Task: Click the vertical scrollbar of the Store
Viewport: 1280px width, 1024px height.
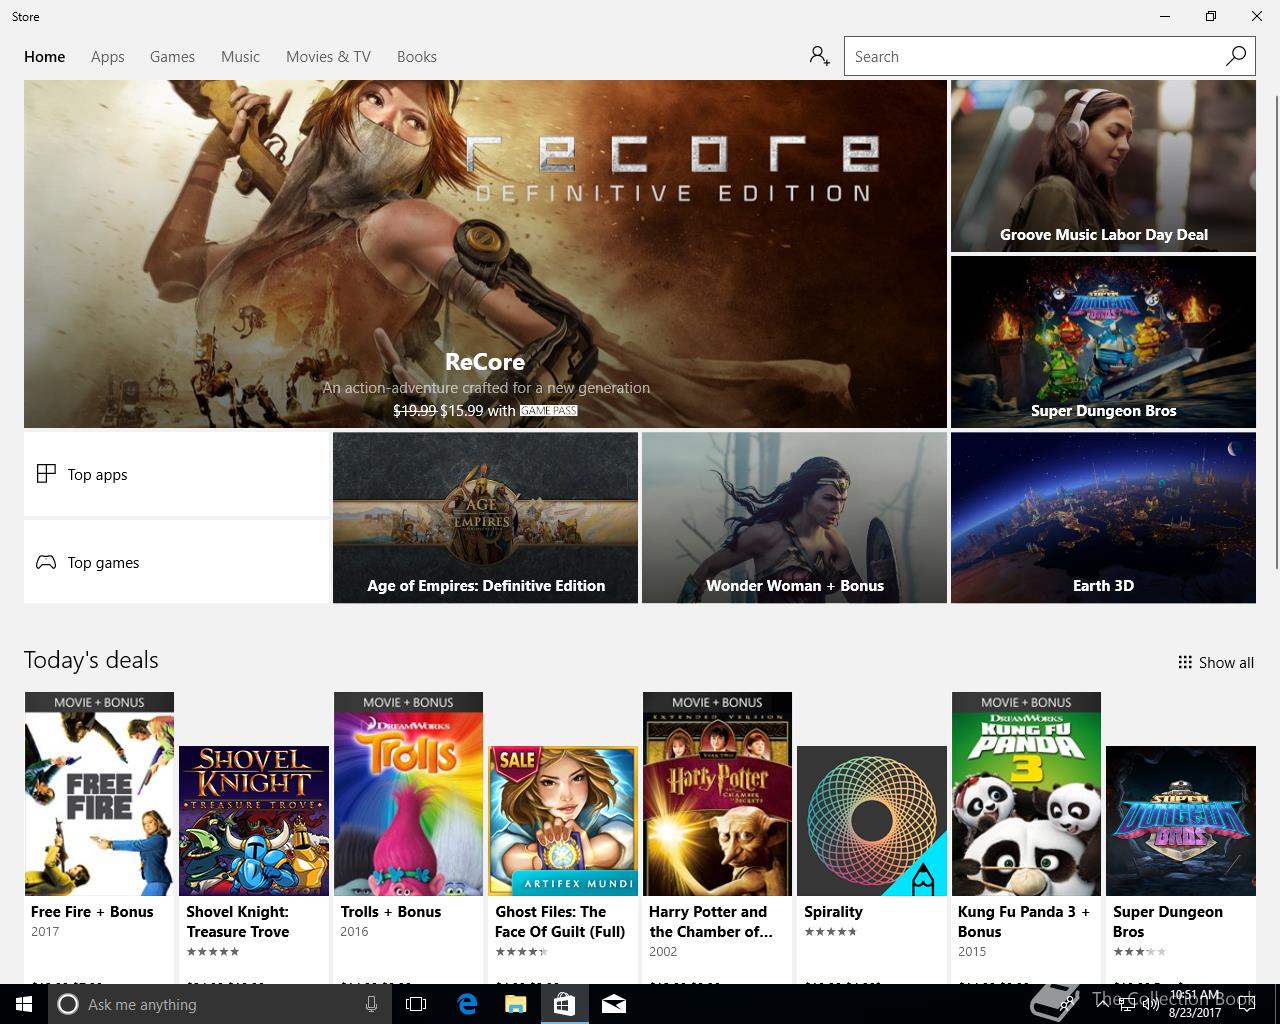Action: 1275,330
